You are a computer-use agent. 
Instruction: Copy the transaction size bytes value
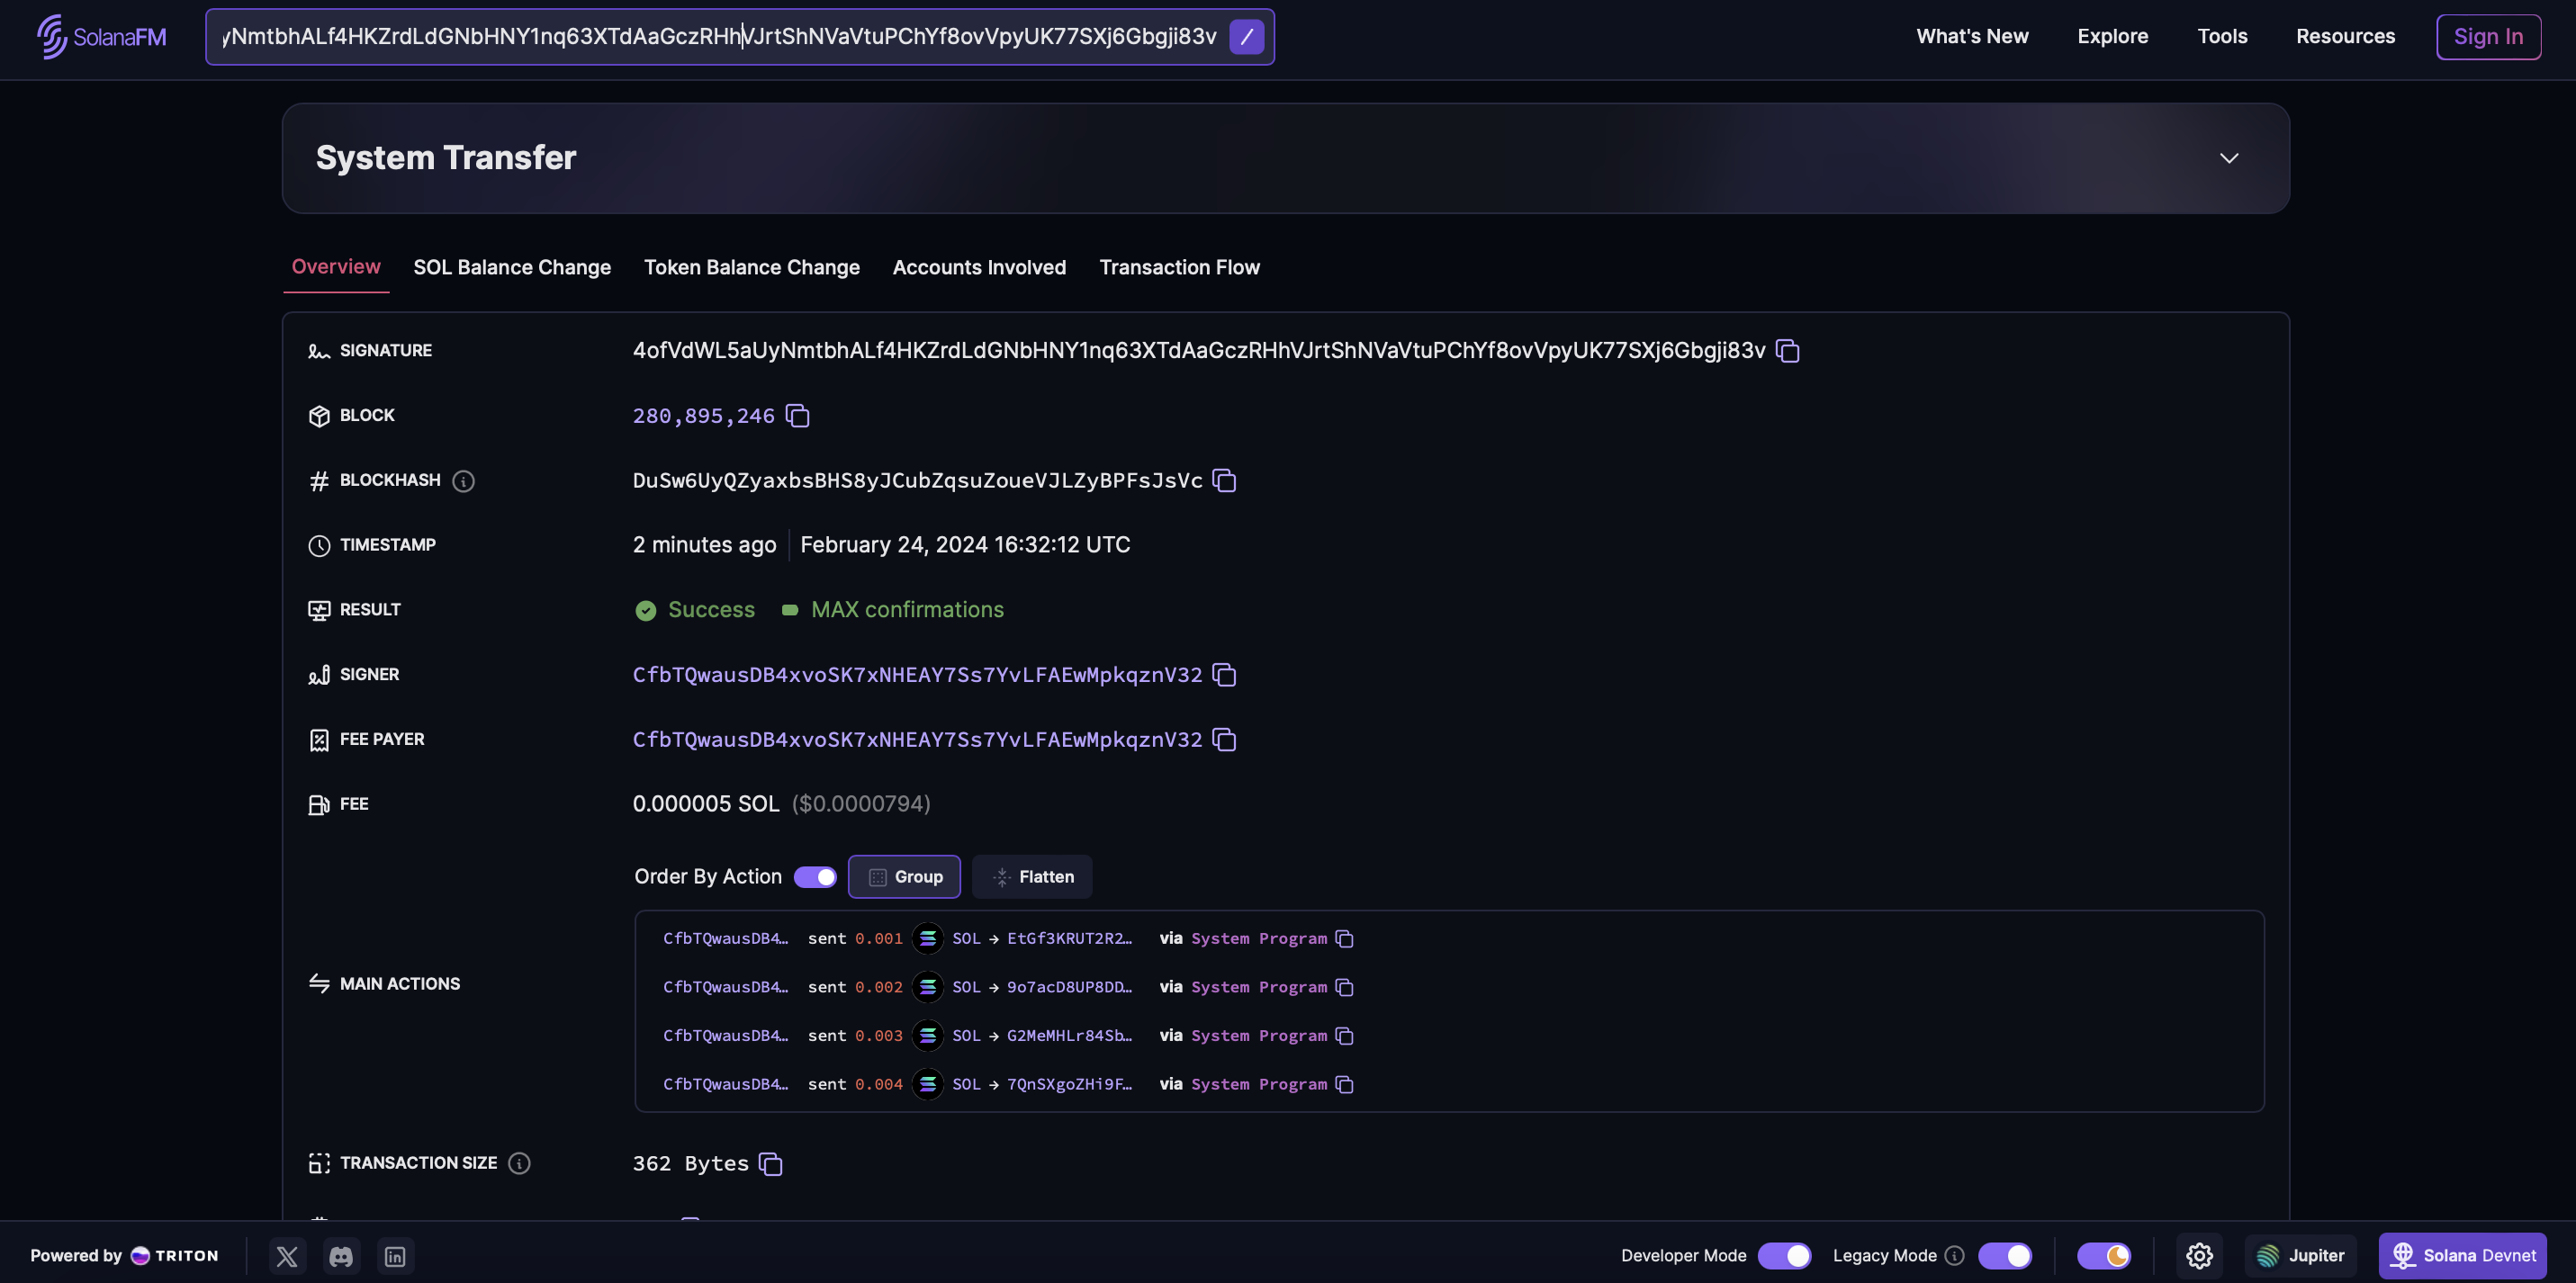click(769, 1163)
